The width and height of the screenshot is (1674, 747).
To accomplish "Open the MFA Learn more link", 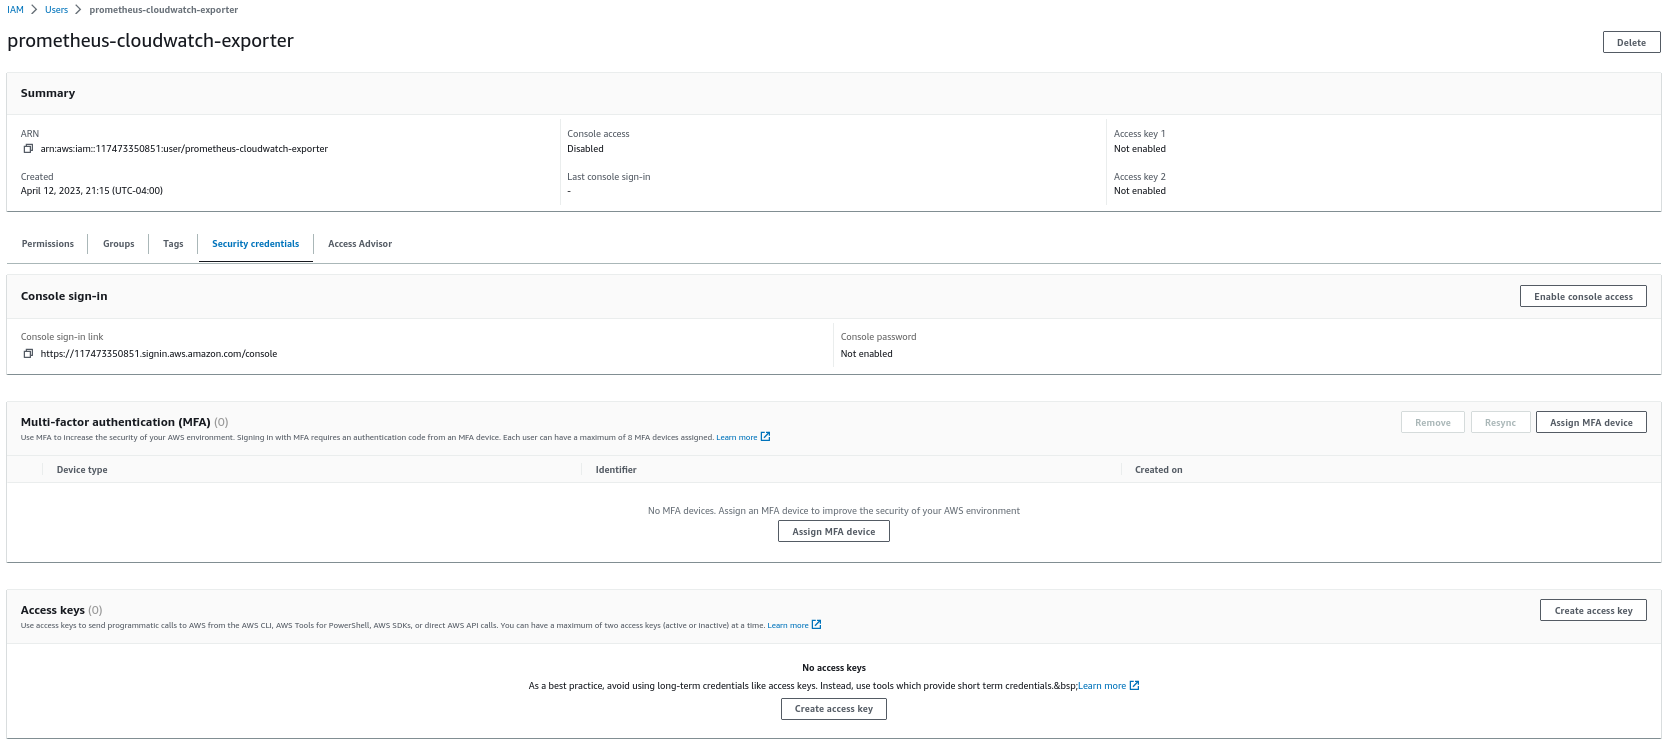I will tap(736, 438).
